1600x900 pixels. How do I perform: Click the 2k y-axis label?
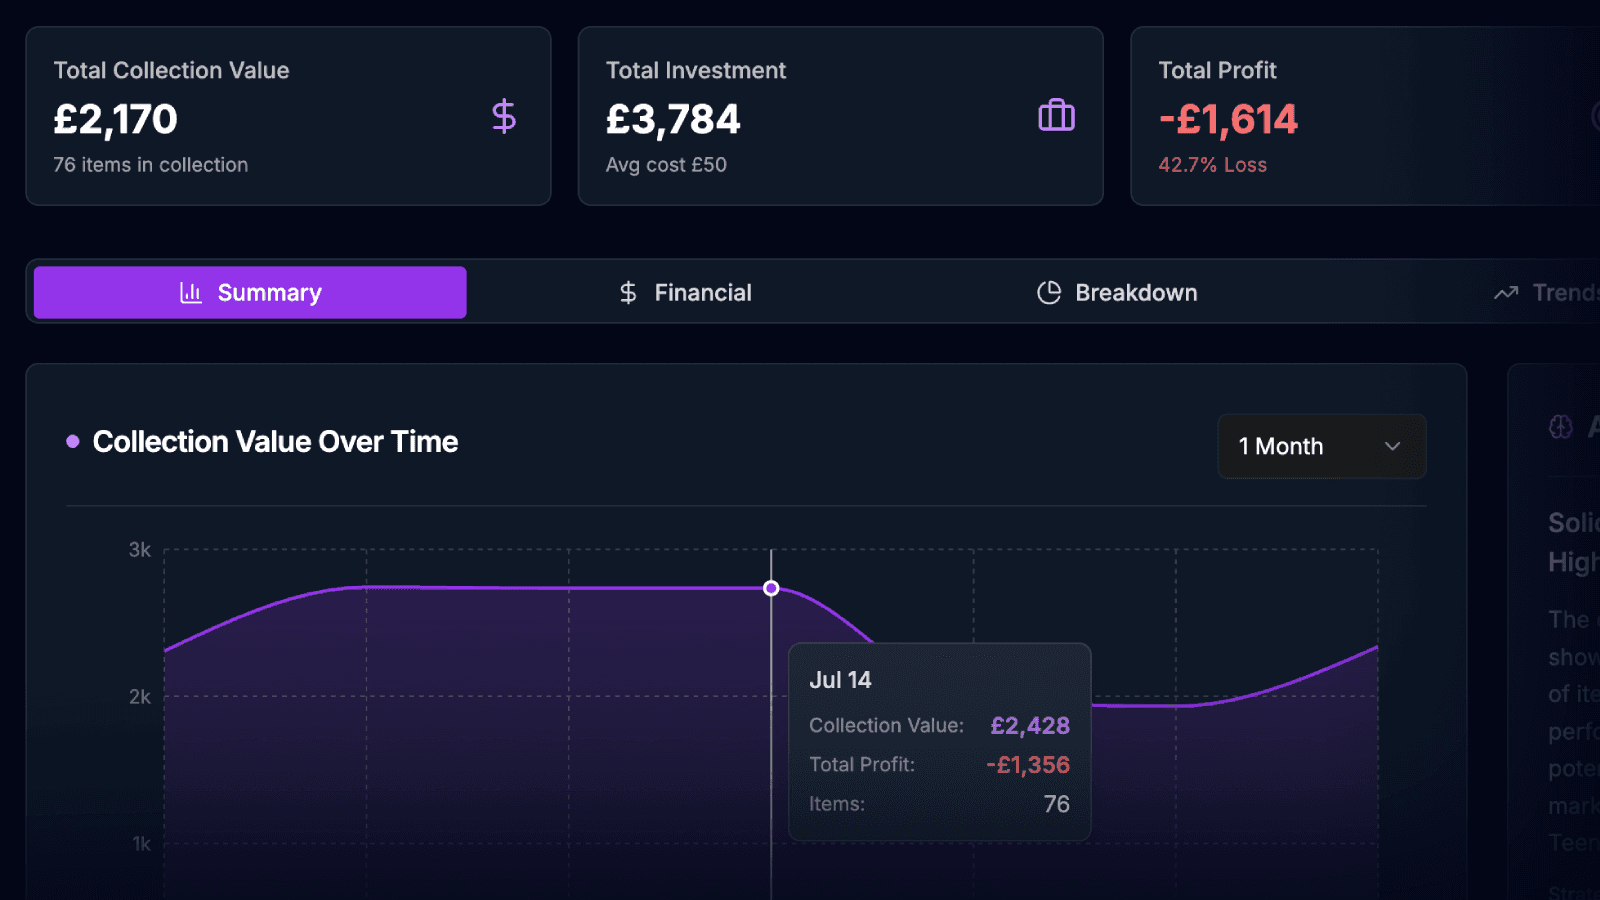(x=140, y=697)
